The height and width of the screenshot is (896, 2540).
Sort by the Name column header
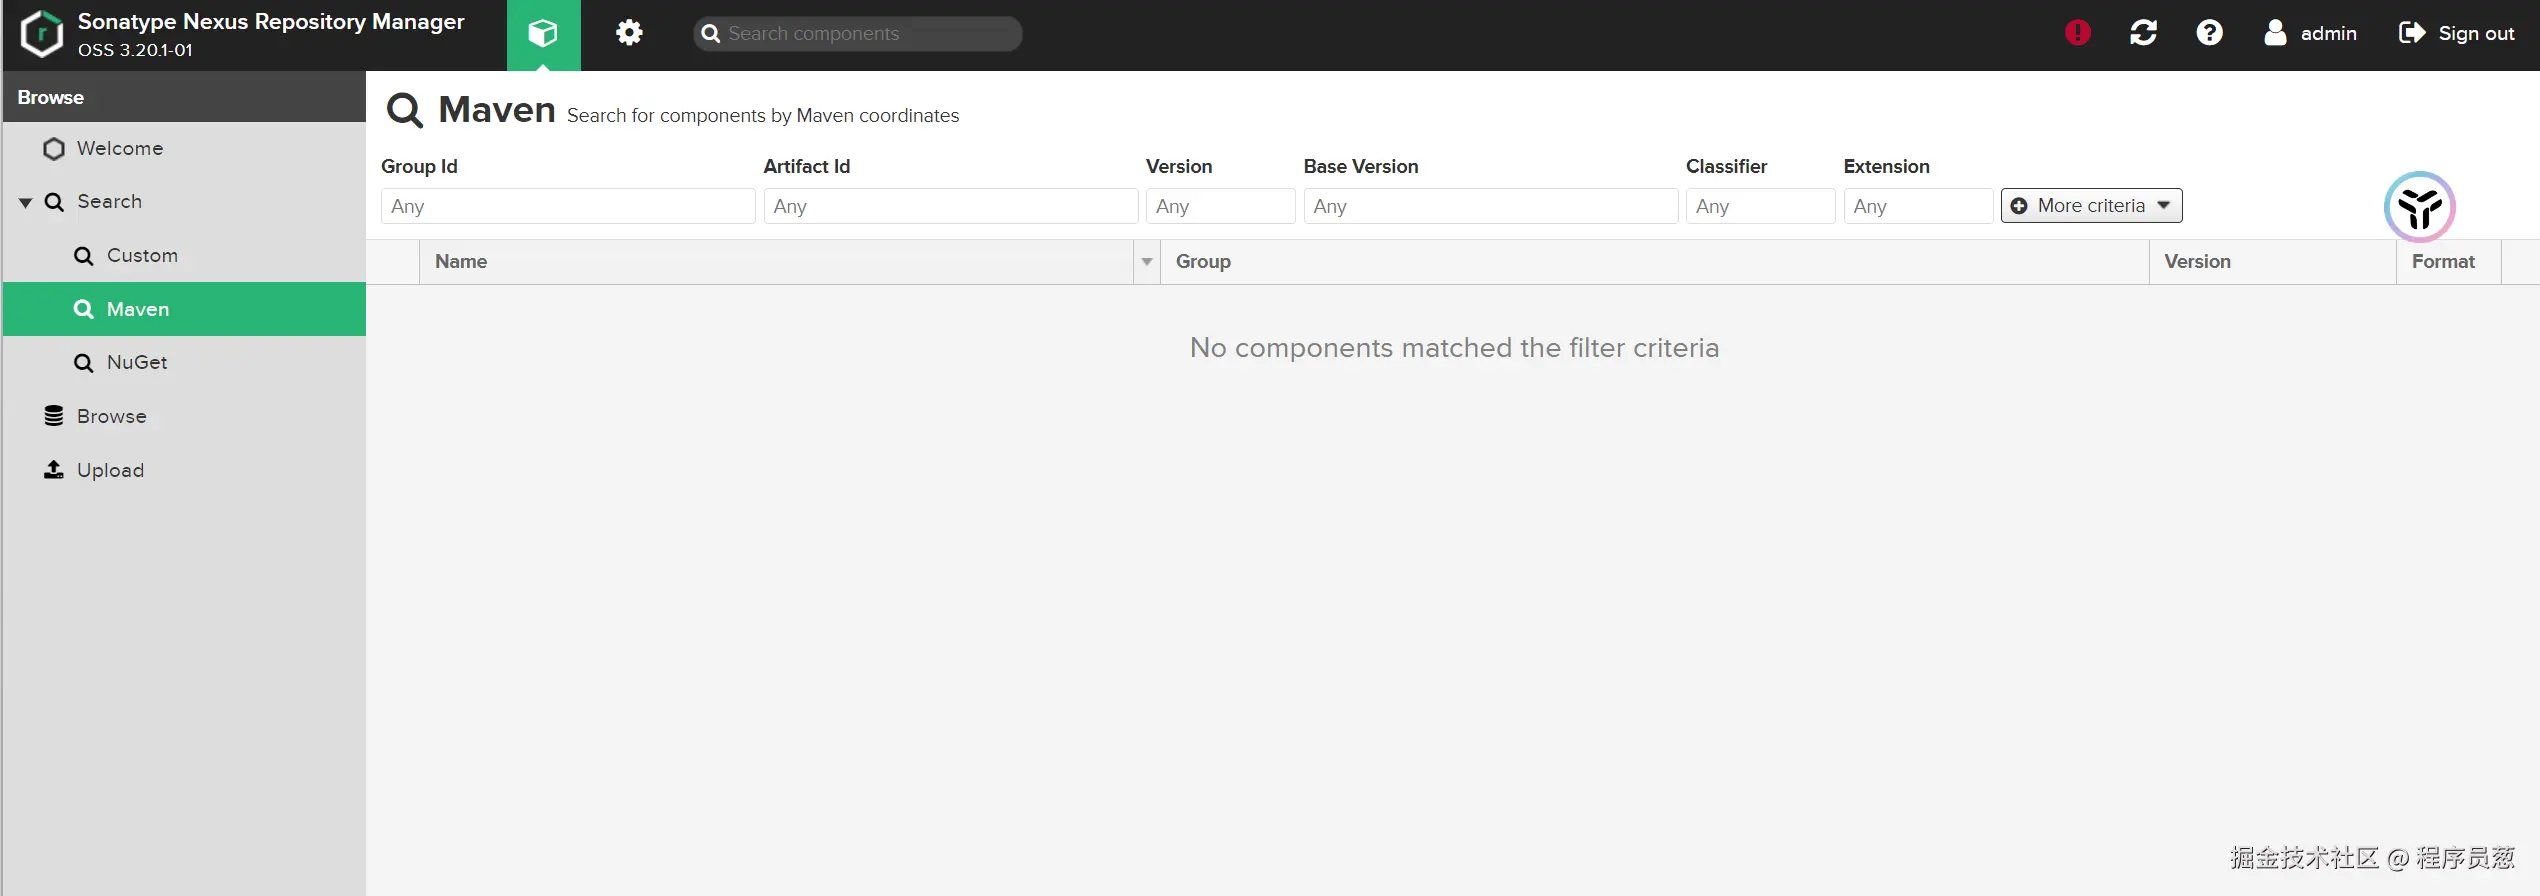[776, 262]
